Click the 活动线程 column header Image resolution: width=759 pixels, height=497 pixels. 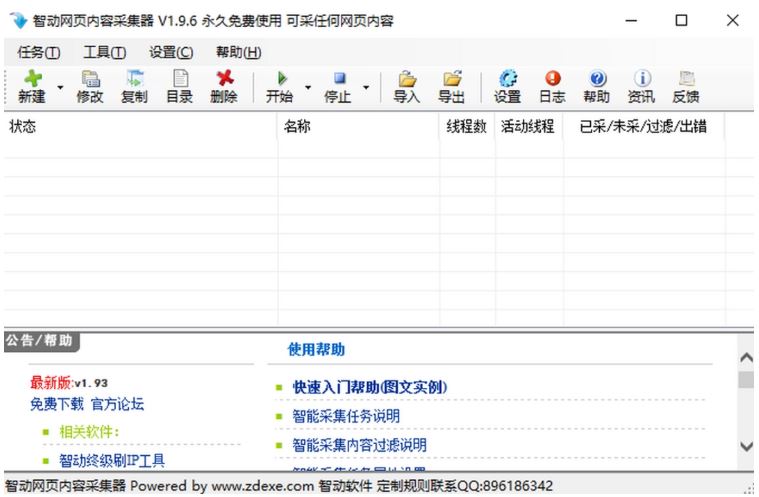point(529,127)
